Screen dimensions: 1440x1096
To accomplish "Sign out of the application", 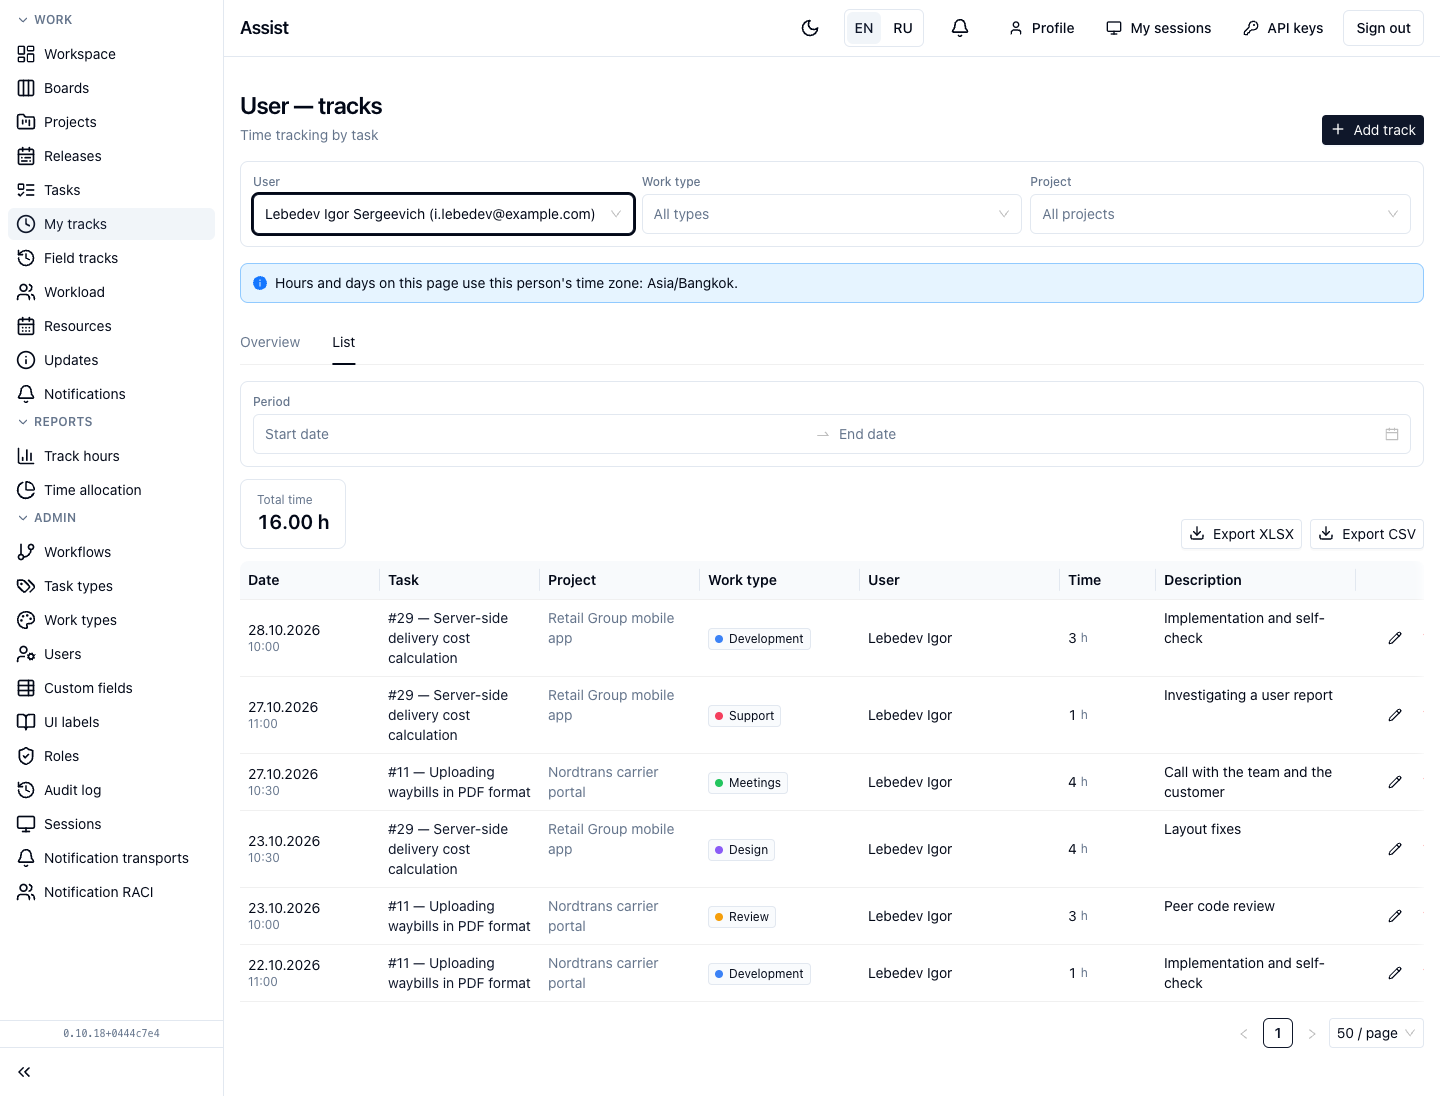I will (1384, 28).
